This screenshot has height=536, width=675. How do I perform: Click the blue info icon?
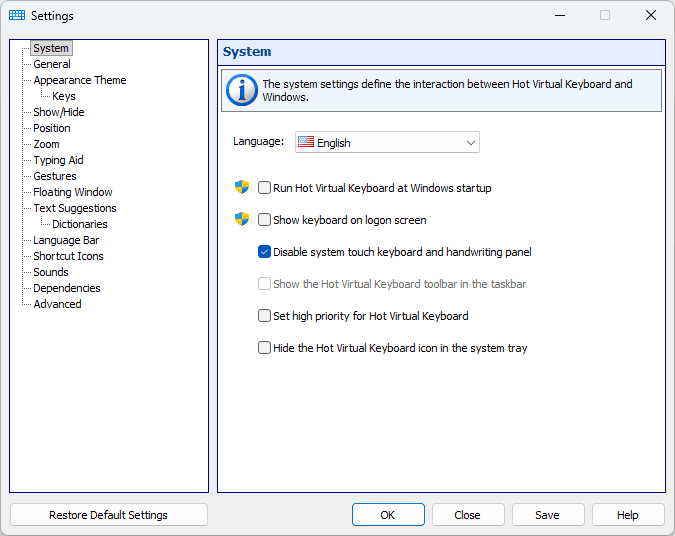pos(242,90)
